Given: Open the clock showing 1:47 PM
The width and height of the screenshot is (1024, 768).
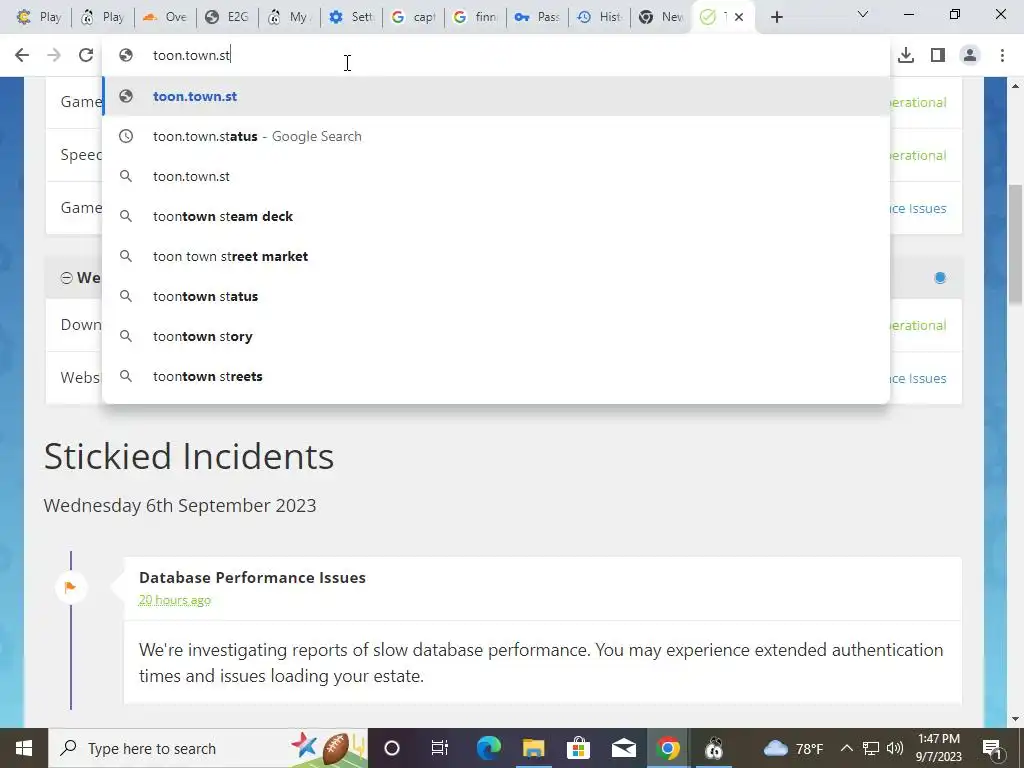Looking at the screenshot, I should point(939,748).
